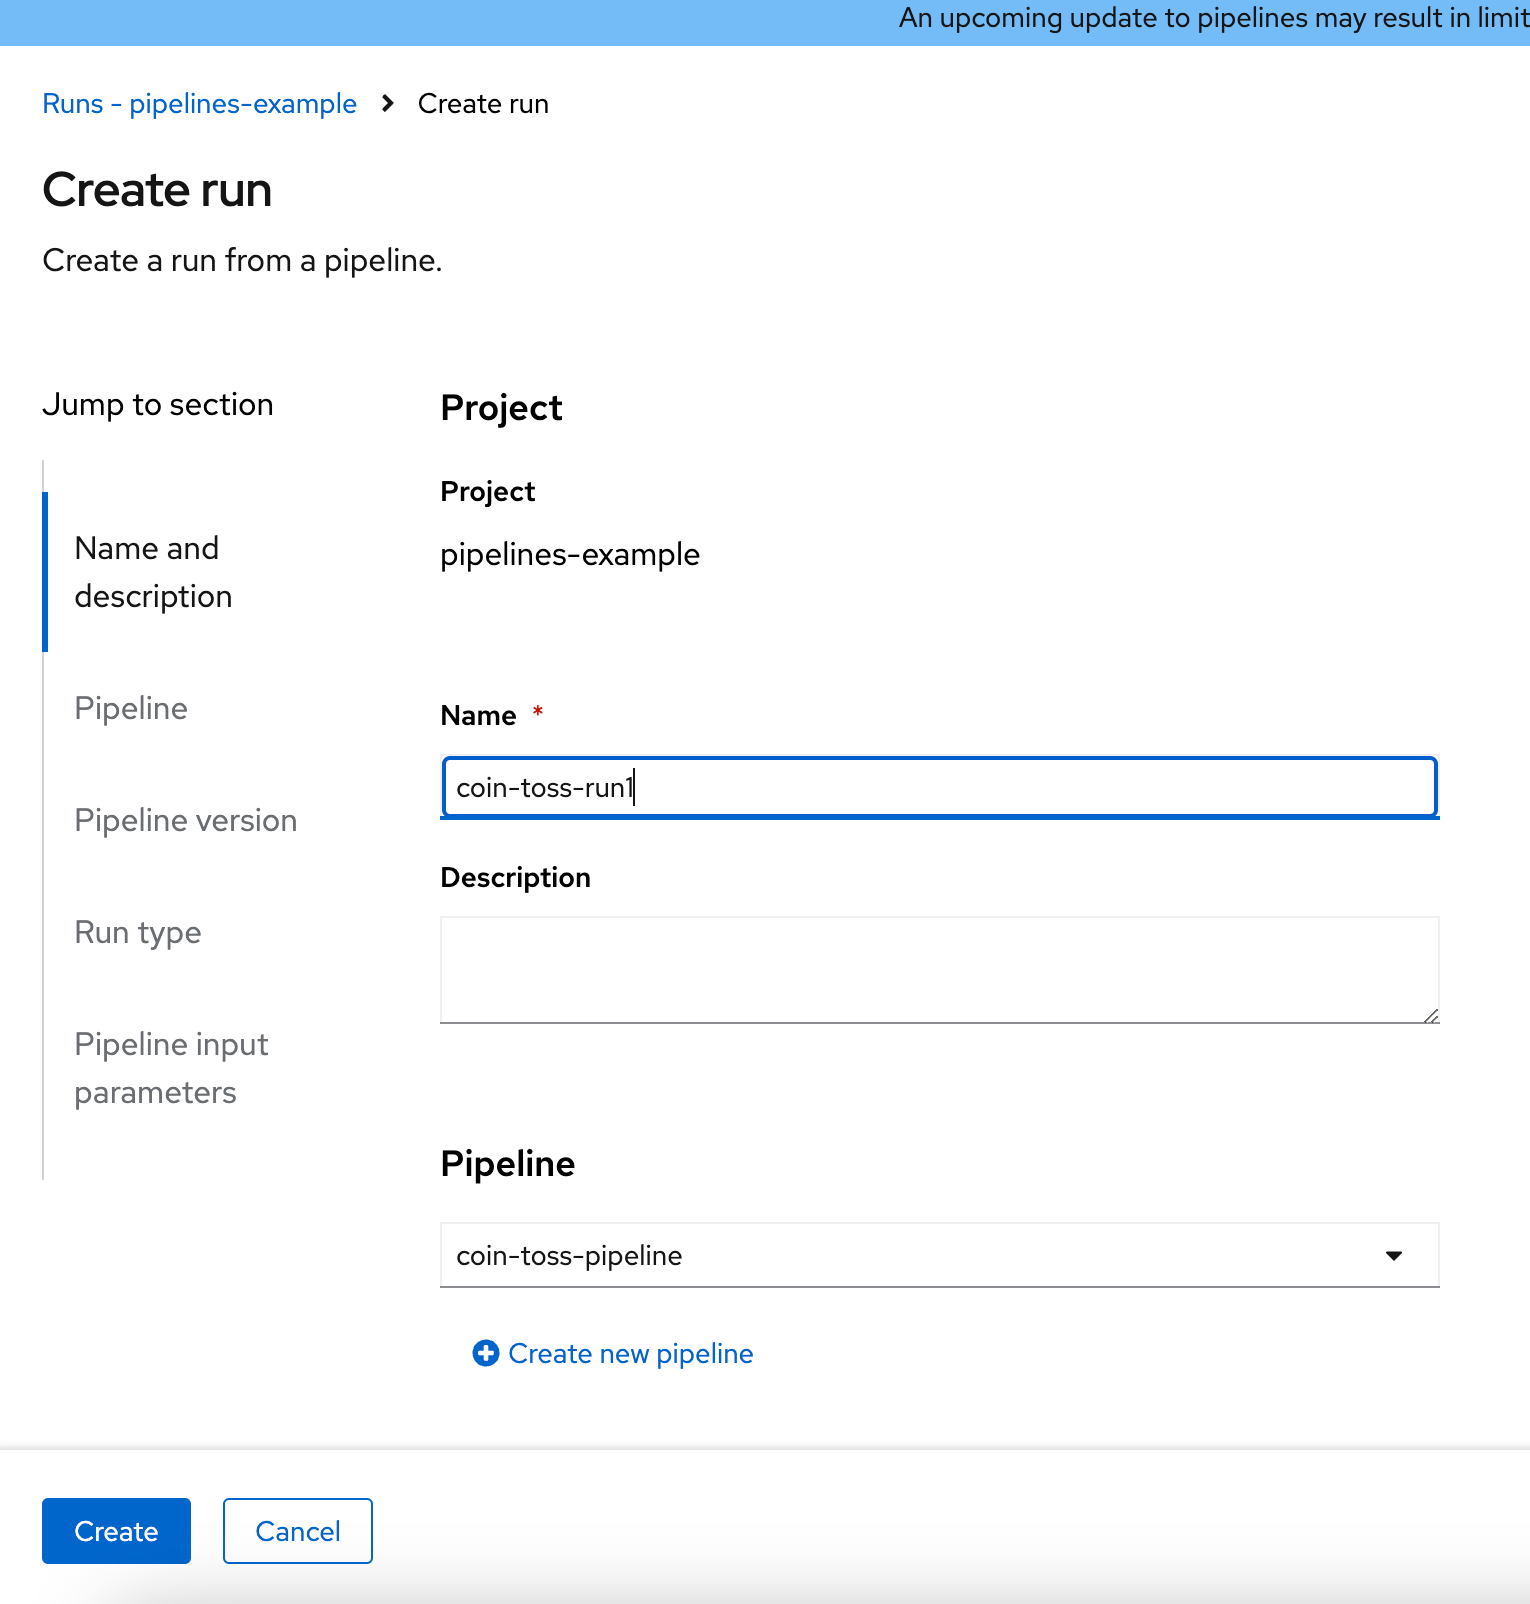Screen dimensions: 1530x1604
Task: Select the pipelines-example project value
Action: 570,554
